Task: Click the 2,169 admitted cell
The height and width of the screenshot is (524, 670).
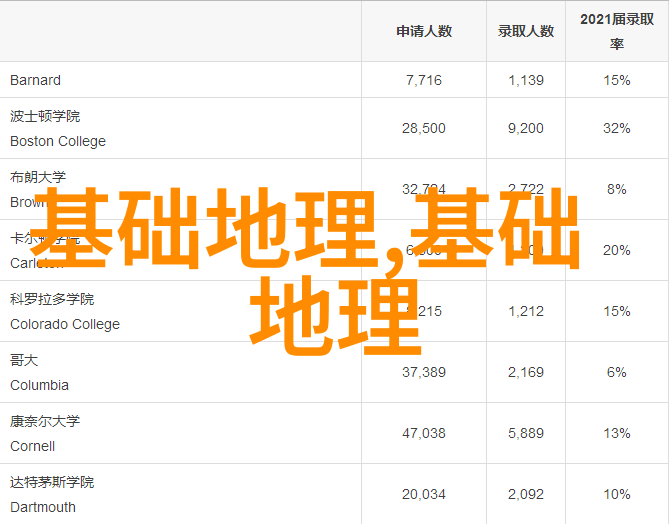Action: point(526,372)
